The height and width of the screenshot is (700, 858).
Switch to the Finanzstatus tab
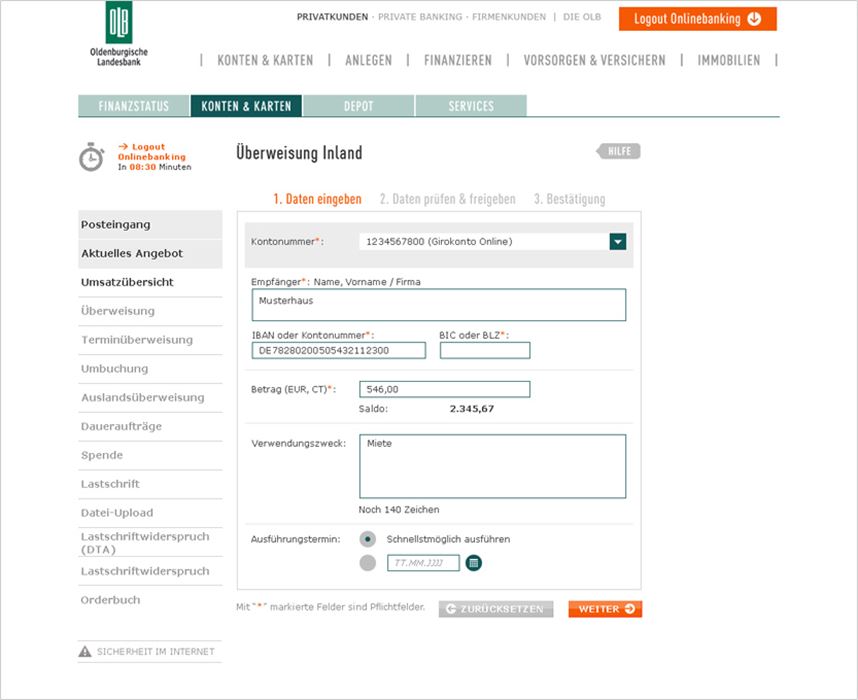[134, 106]
